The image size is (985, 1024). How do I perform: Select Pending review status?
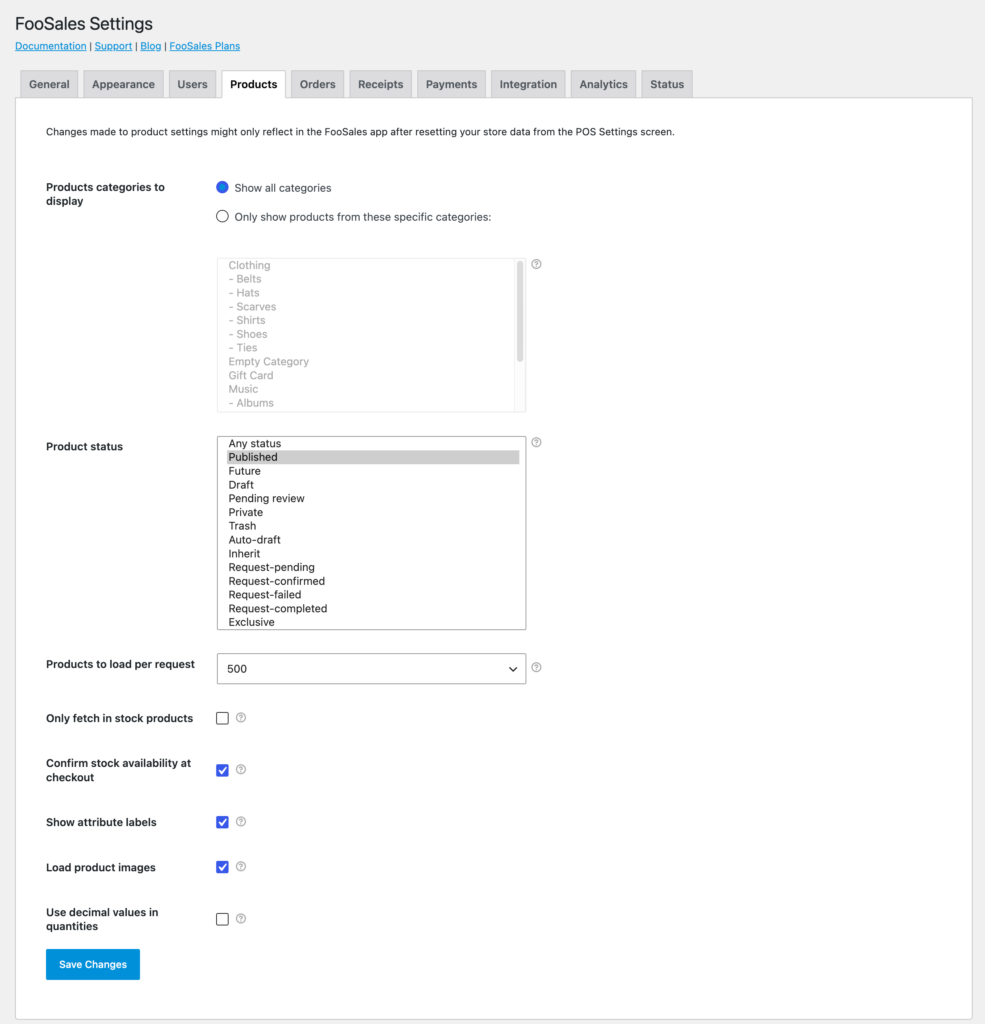(373, 498)
